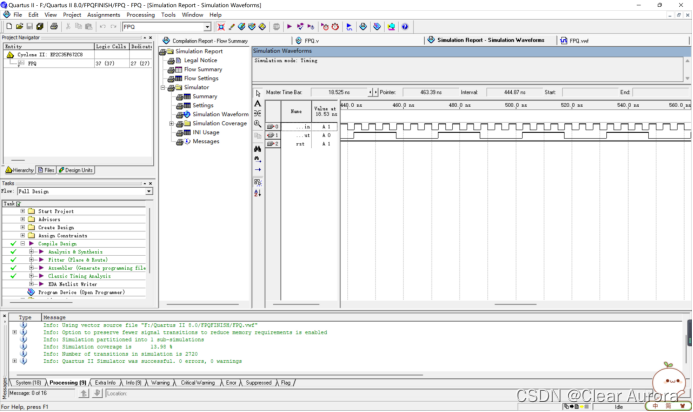693x412 pixels.
Task: Click the Snap to grid waveform icon
Action: pyautogui.click(x=258, y=182)
